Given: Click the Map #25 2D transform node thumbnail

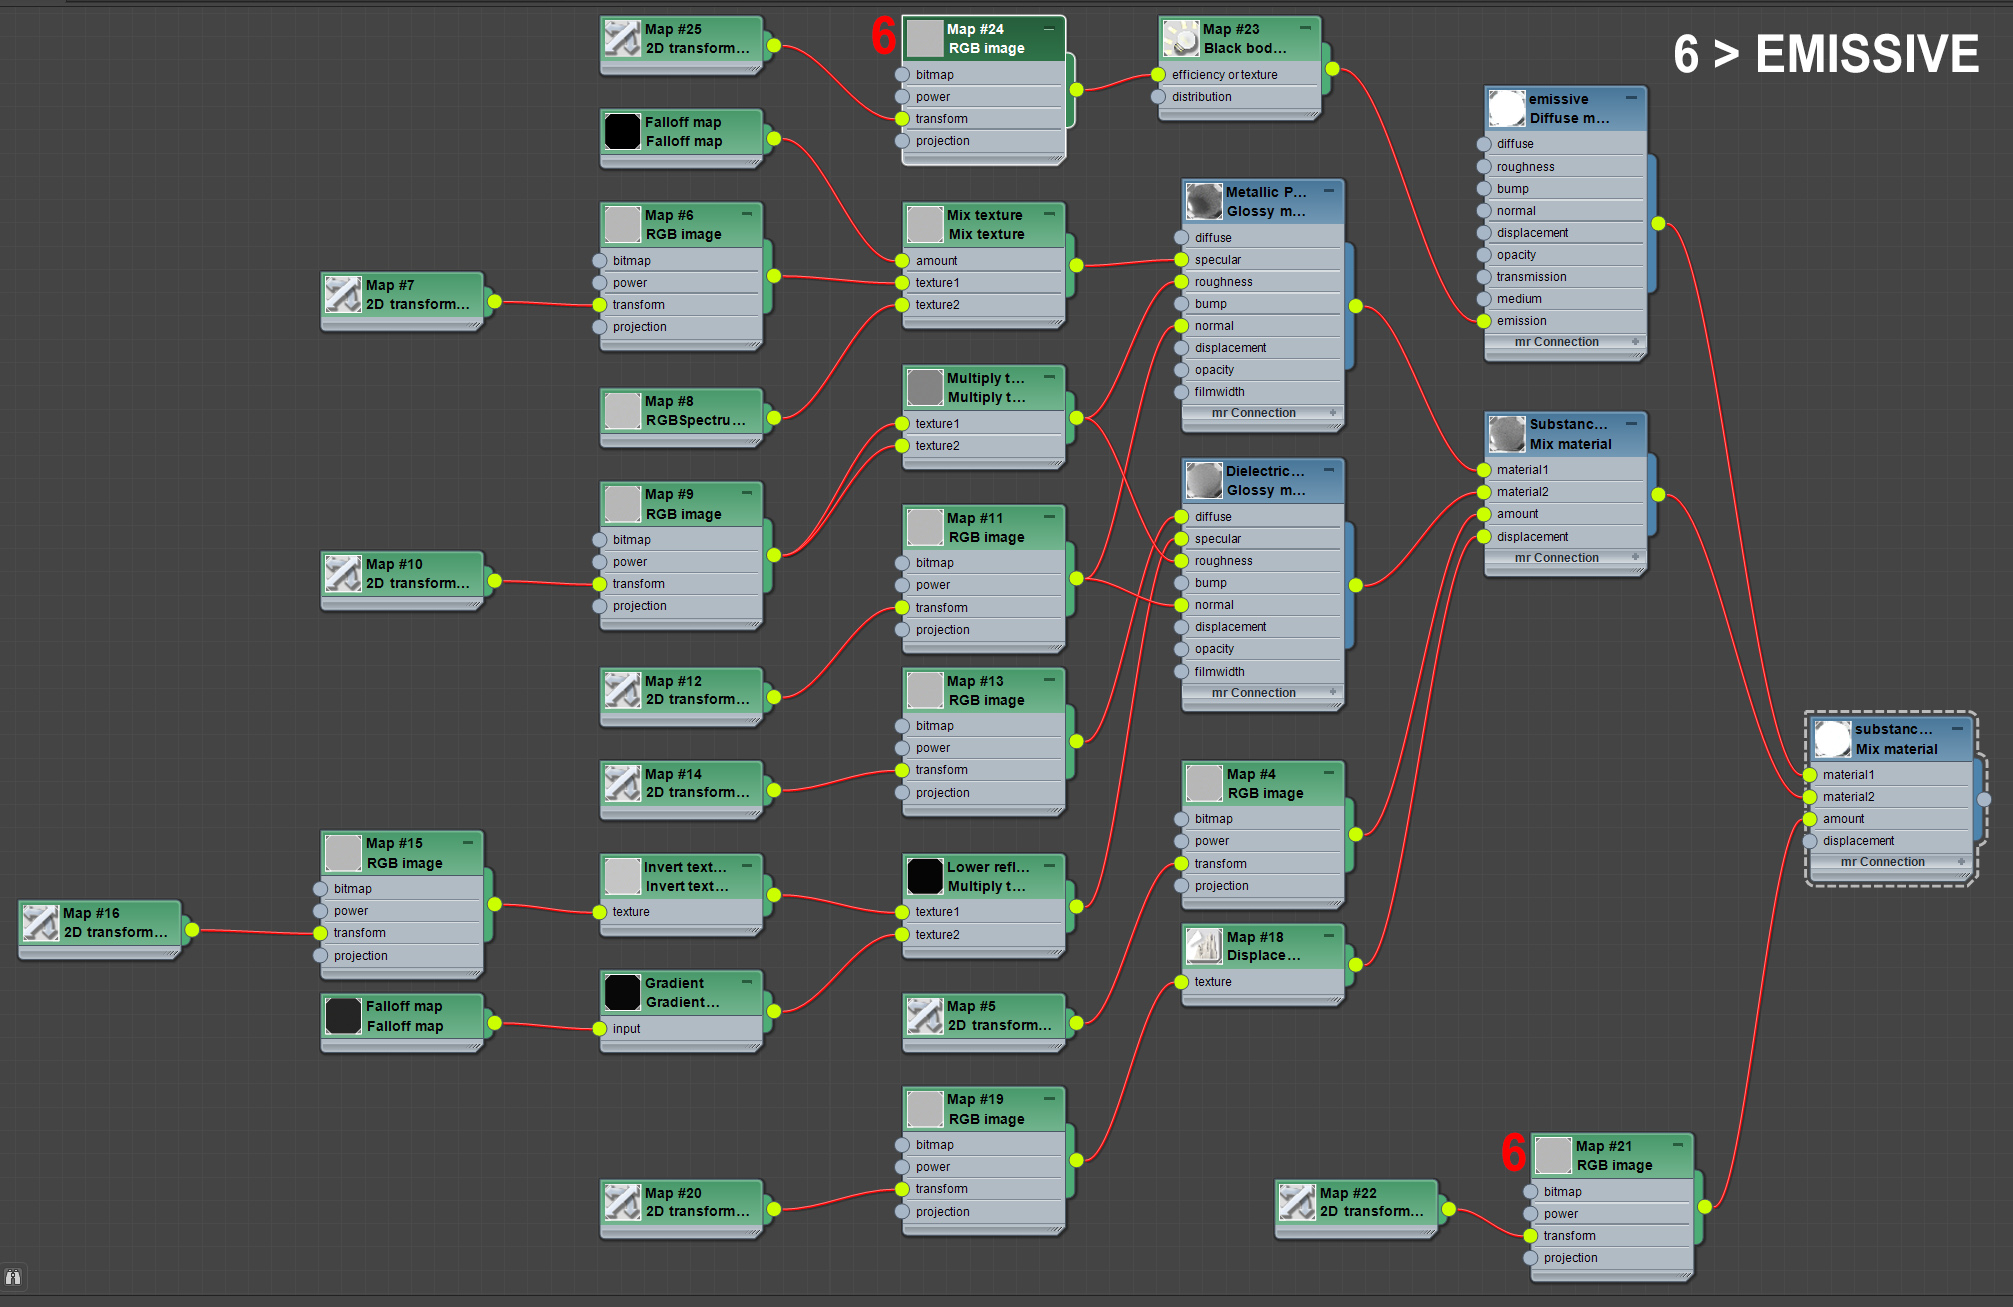Looking at the screenshot, I should (x=622, y=39).
